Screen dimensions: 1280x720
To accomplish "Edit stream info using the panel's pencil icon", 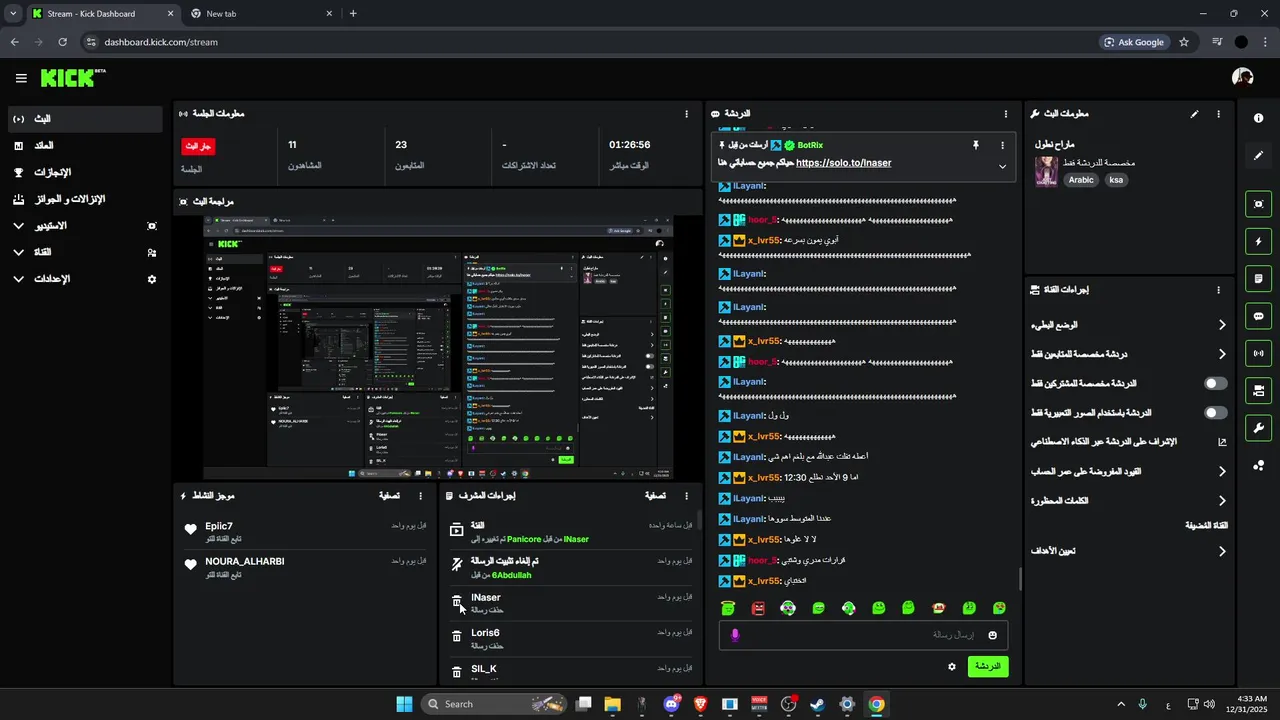I will tap(1194, 114).
